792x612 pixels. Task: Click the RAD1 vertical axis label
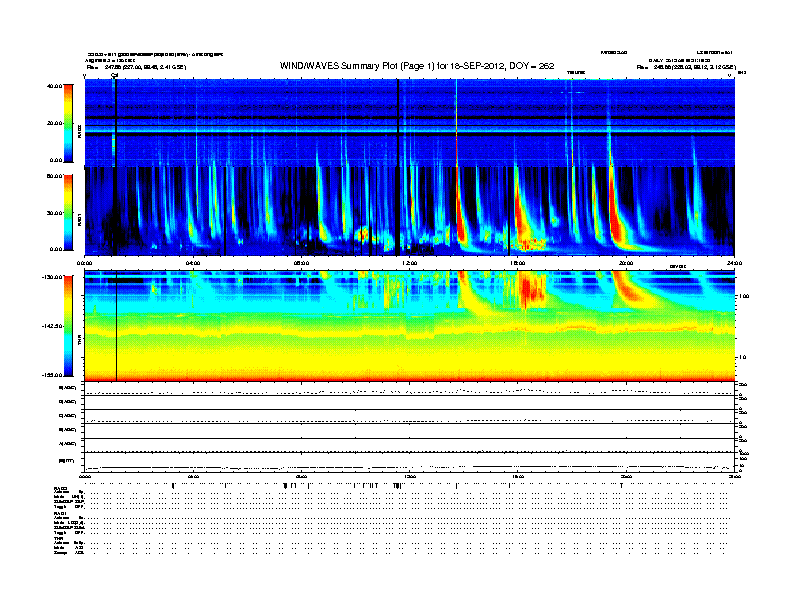coord(79,219)
